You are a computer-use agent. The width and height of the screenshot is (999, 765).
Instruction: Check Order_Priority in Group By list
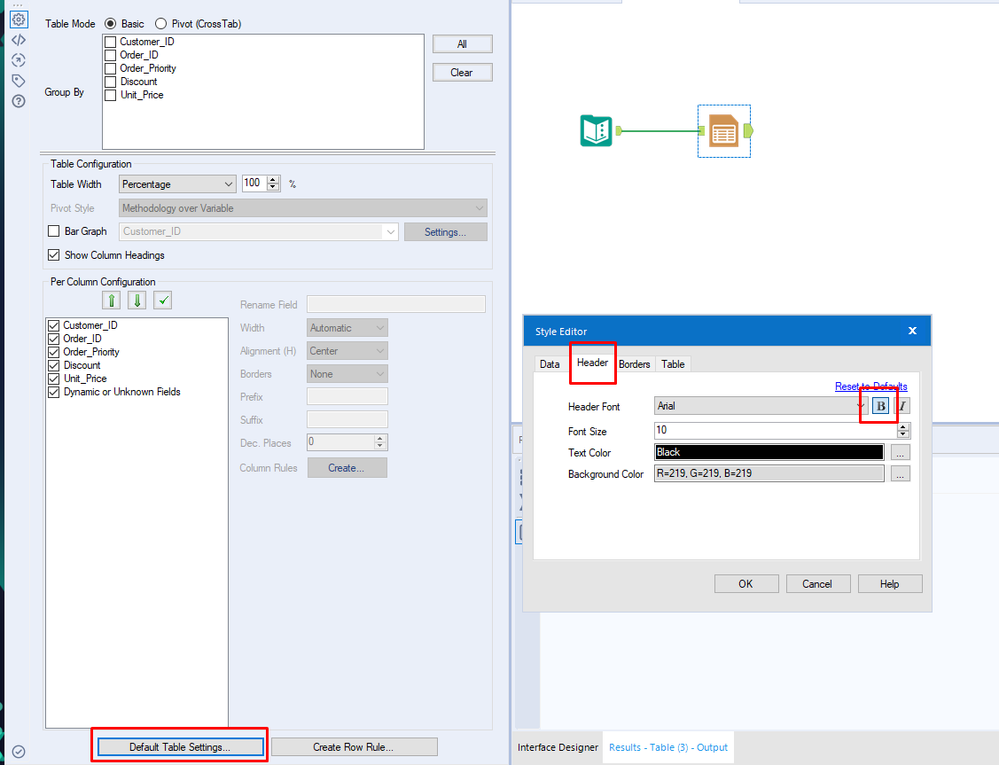coord(110,68)
